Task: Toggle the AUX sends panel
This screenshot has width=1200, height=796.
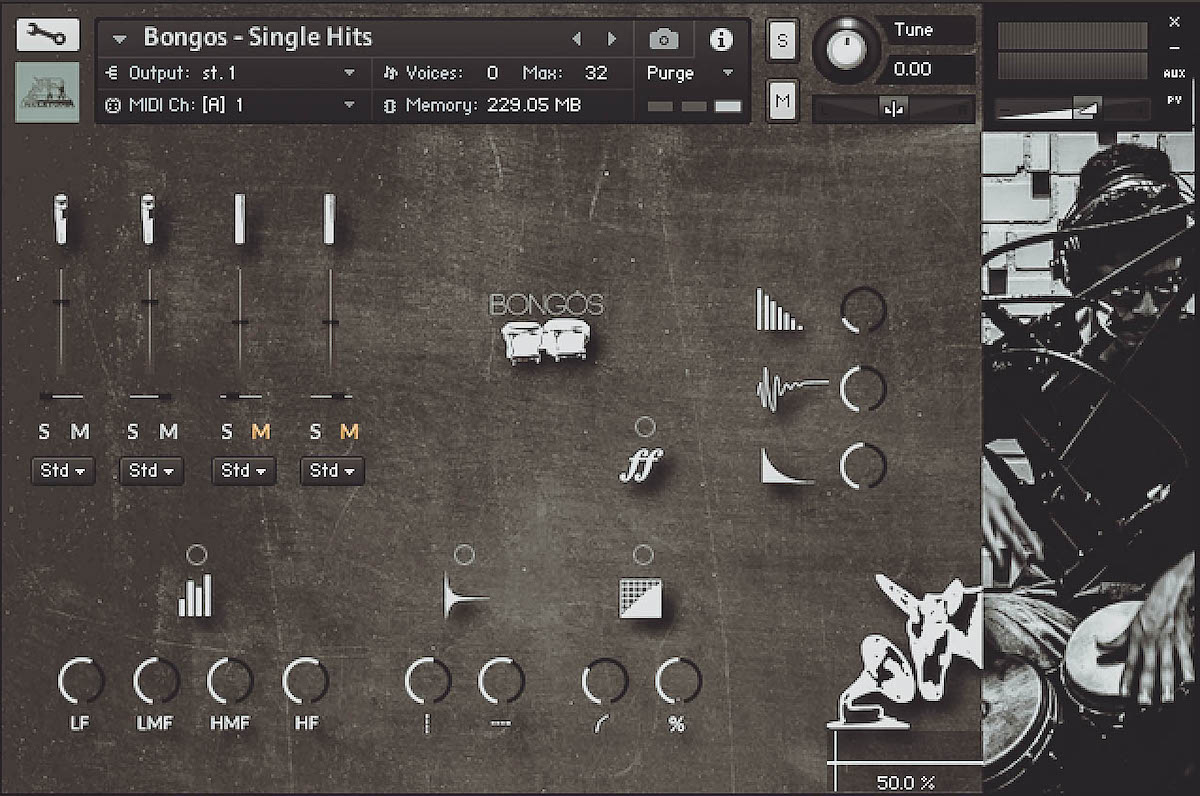Action: 1174,73
